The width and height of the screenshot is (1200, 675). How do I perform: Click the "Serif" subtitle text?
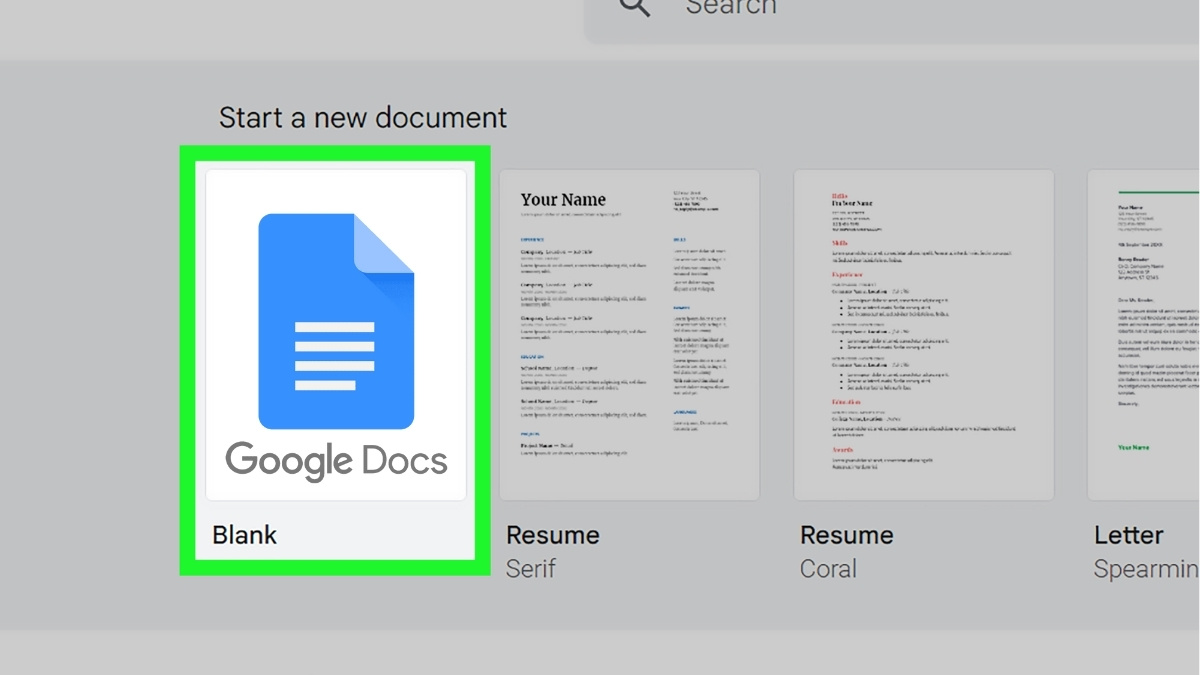[531, 569]
